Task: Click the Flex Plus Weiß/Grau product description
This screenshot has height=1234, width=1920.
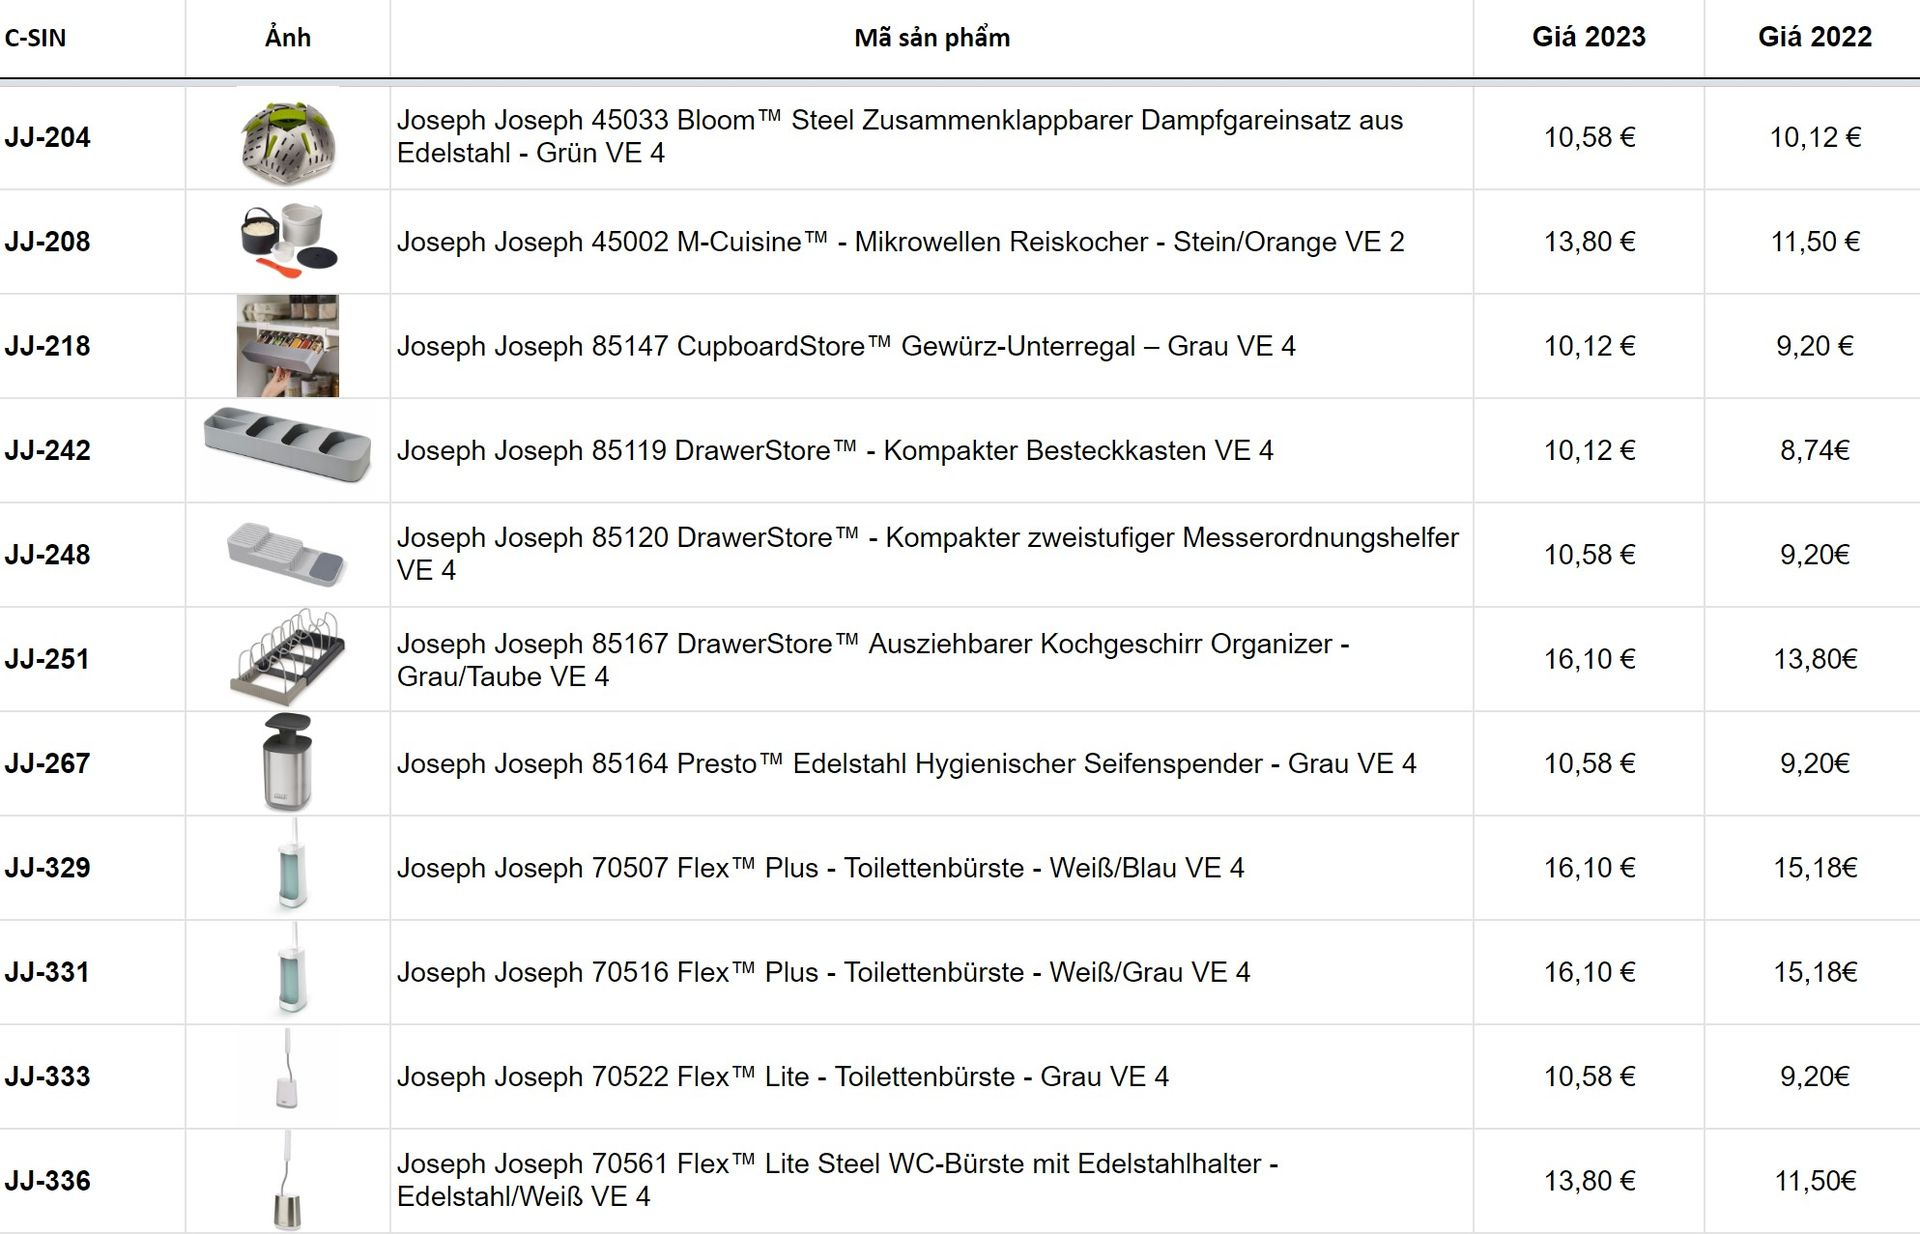Action: [823, 972]
